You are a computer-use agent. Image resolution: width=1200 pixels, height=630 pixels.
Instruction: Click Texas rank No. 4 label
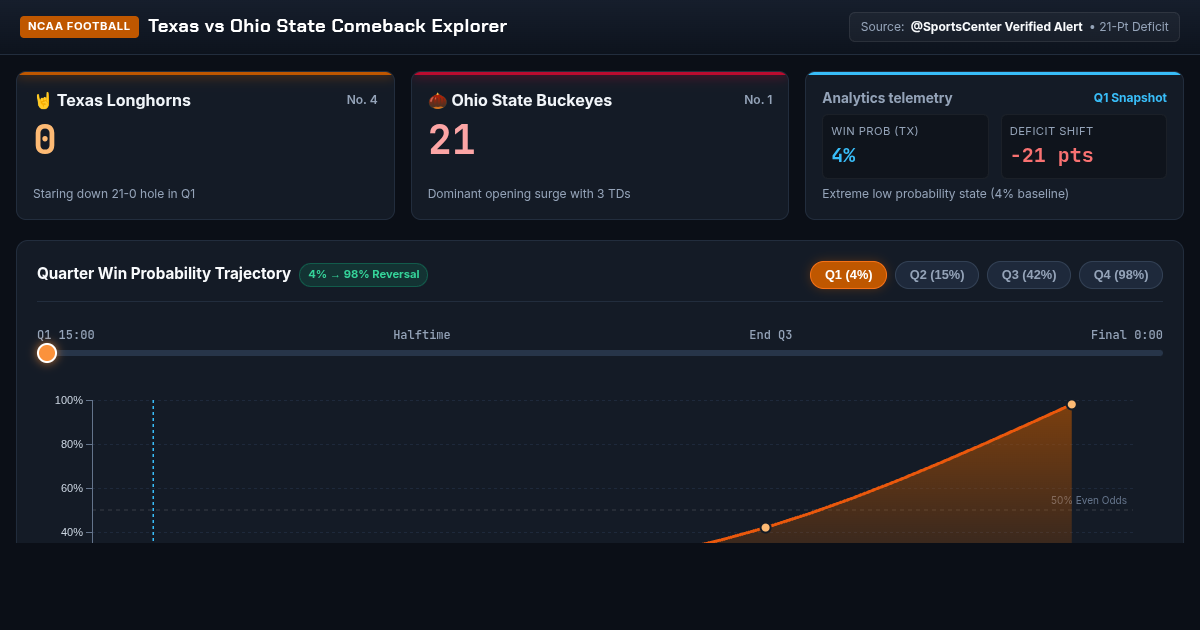[x=362, y=100]
